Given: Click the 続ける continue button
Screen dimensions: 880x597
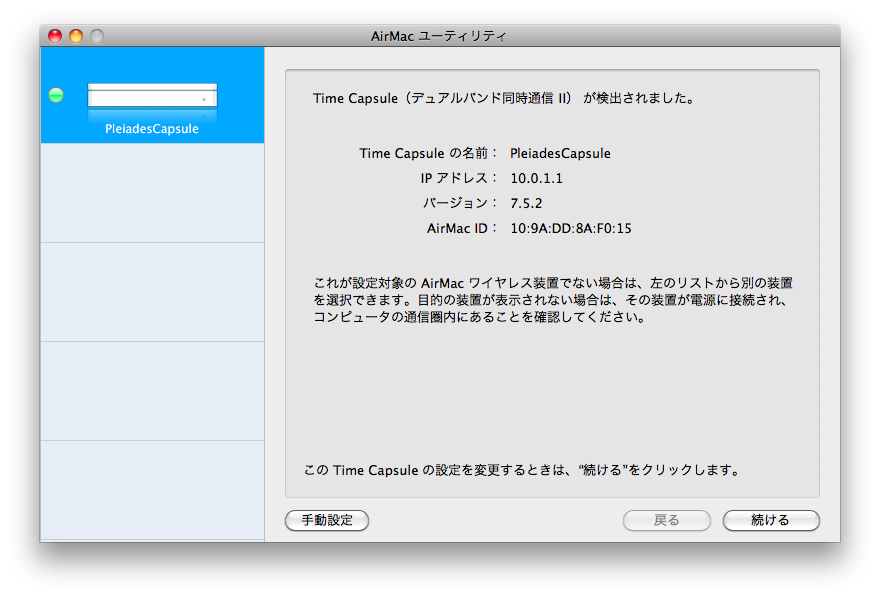Looking at the screenshot, I should 771,520.
